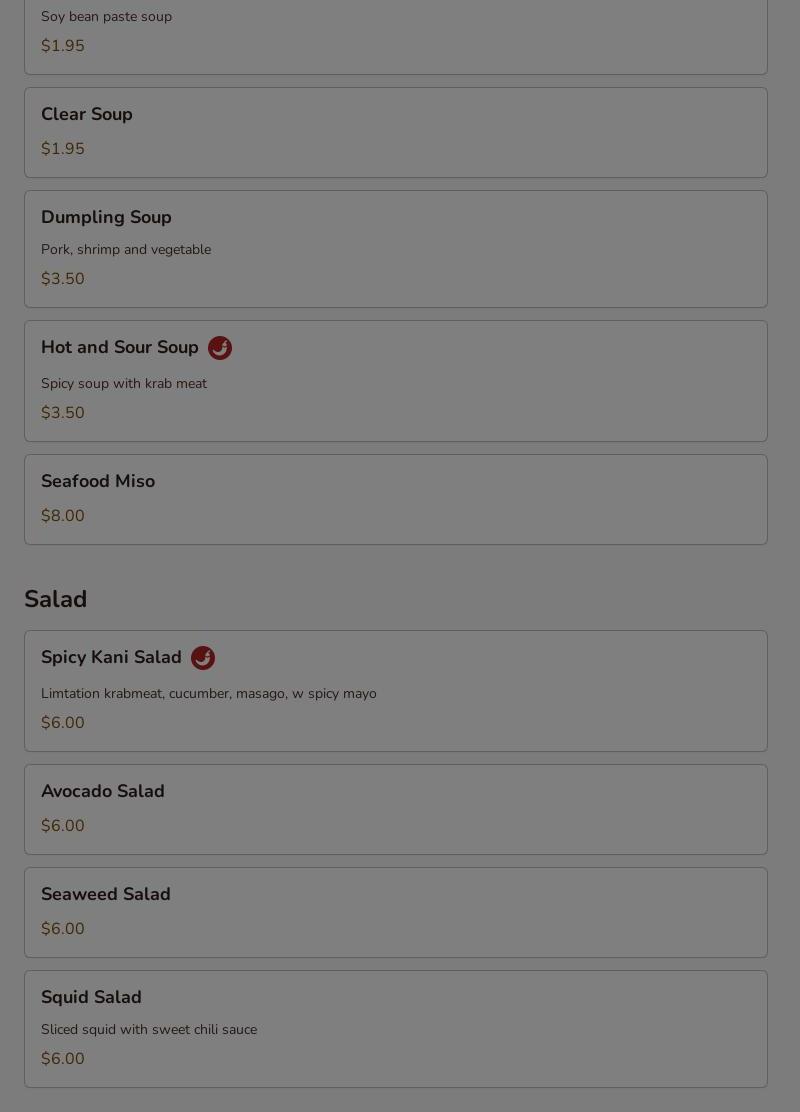This screenshot has height=1112, width=800.
Task: Open the Spicy Kani Salad title
Action: 111,657
